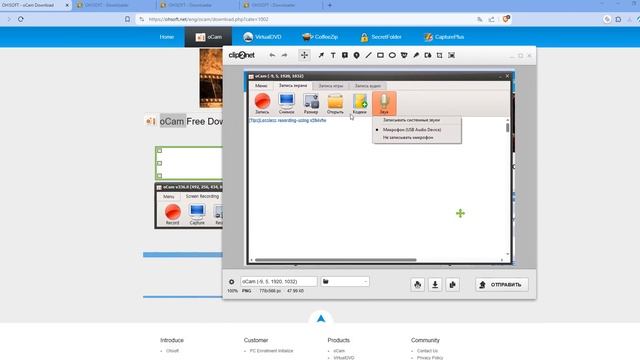The image size is (640, 360).
Task: Switch to the Запись экрана tab
Action: pos(293,86)
